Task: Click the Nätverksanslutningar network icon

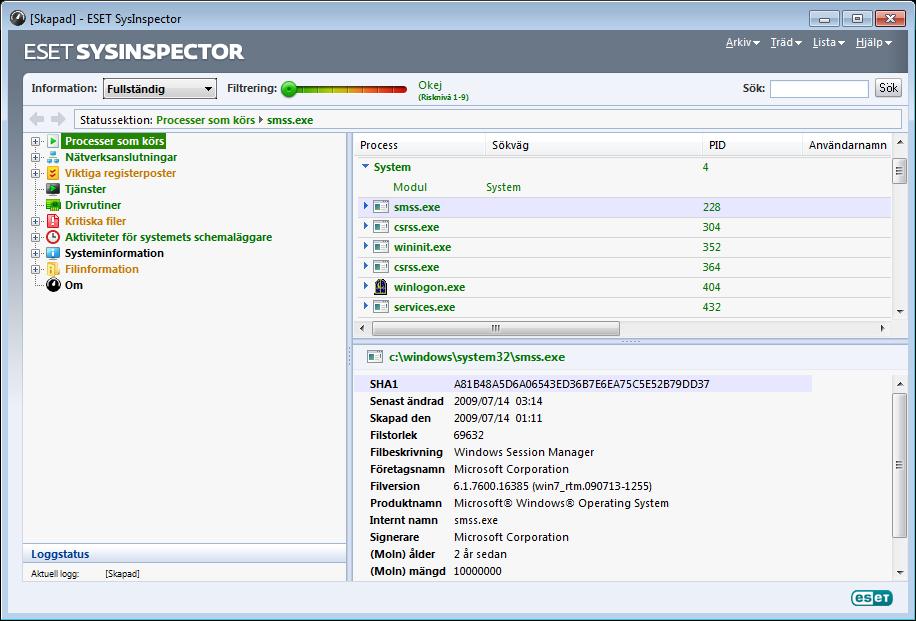Action: click(x=53, y=157)
